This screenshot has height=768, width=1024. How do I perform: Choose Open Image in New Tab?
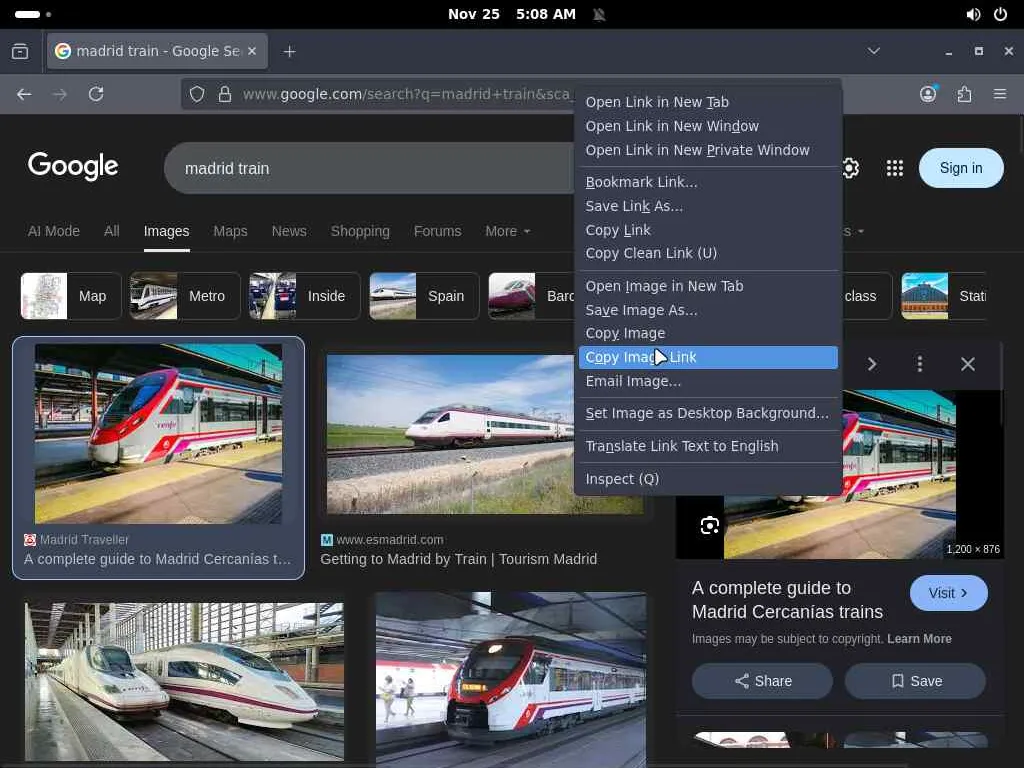click(x=708, y=286)
